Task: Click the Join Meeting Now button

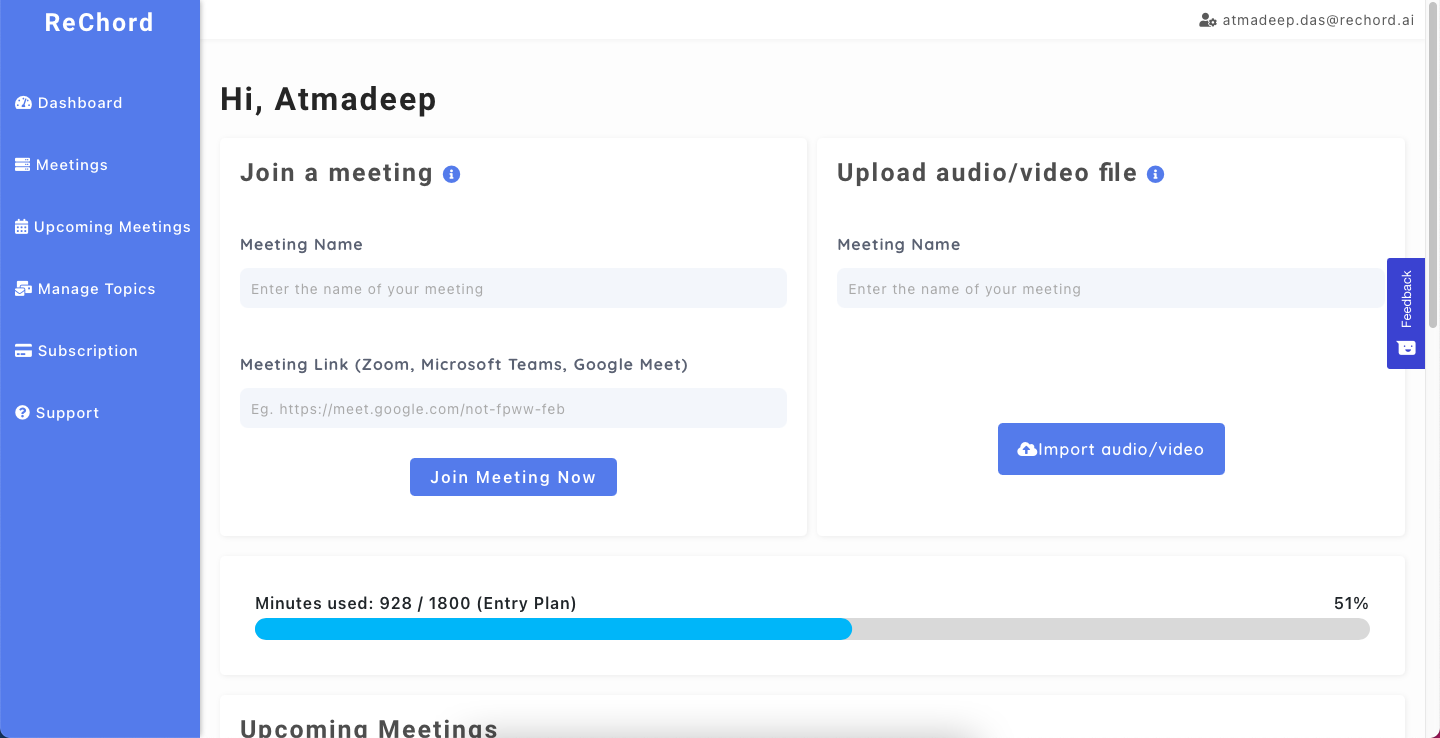Action: [x=513, y=477]
